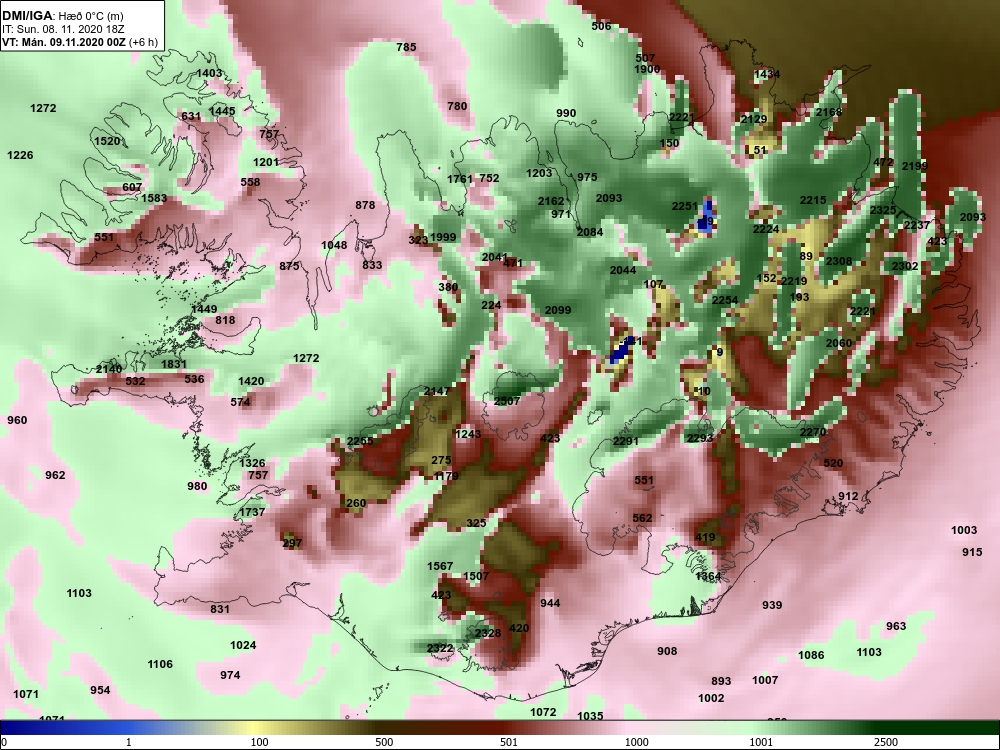
Task: Select the map value "1364"
Action: (x=709, y=577)
